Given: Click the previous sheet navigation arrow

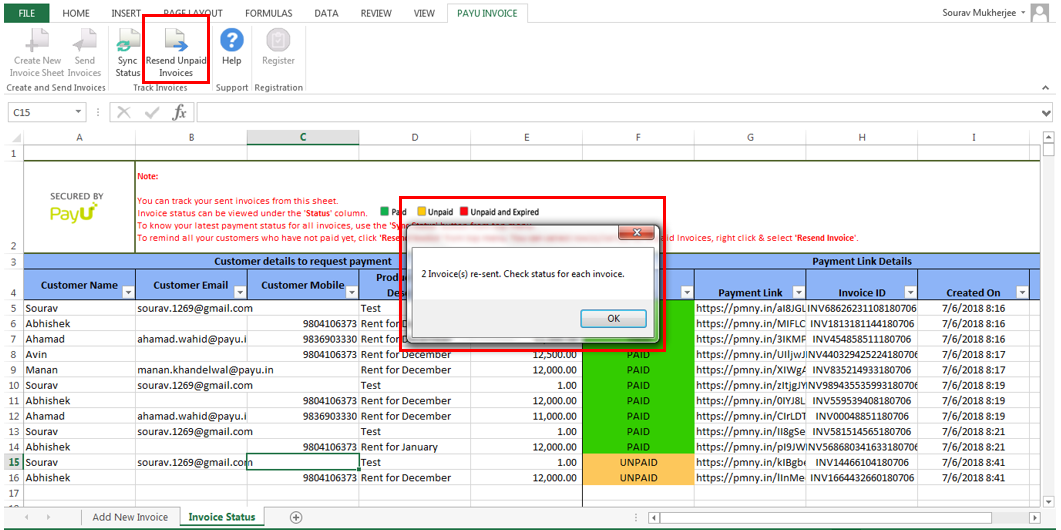Looking at the screenshot, I should pyautogui.click(x=27, y=517).
